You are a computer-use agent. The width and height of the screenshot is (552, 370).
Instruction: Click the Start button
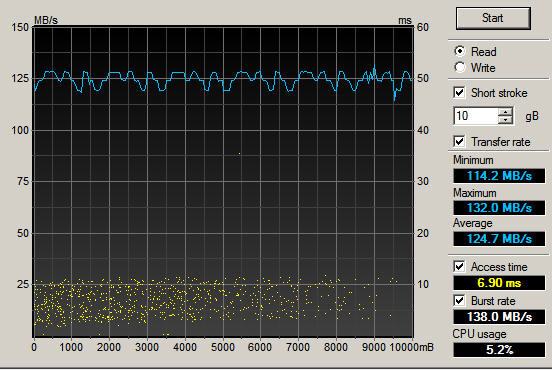[493, 18]
